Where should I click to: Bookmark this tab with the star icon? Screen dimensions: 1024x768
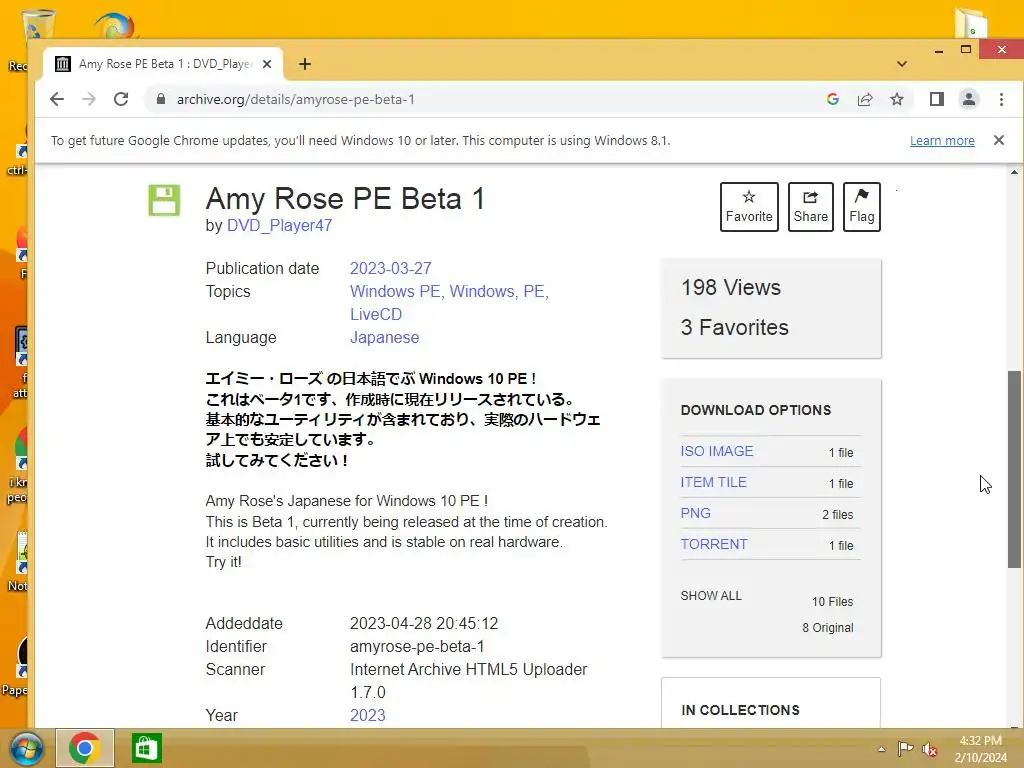(897, 99)
